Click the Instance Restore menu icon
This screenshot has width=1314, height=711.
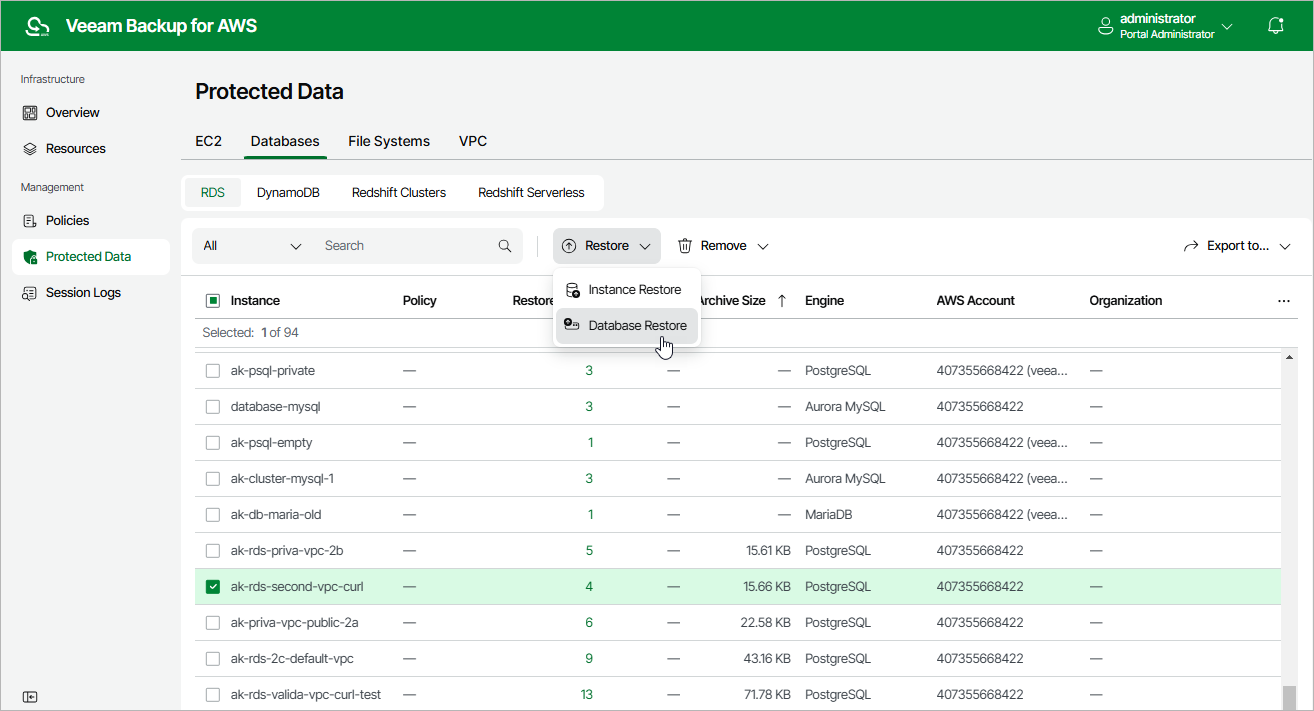[x=573, y=290]
